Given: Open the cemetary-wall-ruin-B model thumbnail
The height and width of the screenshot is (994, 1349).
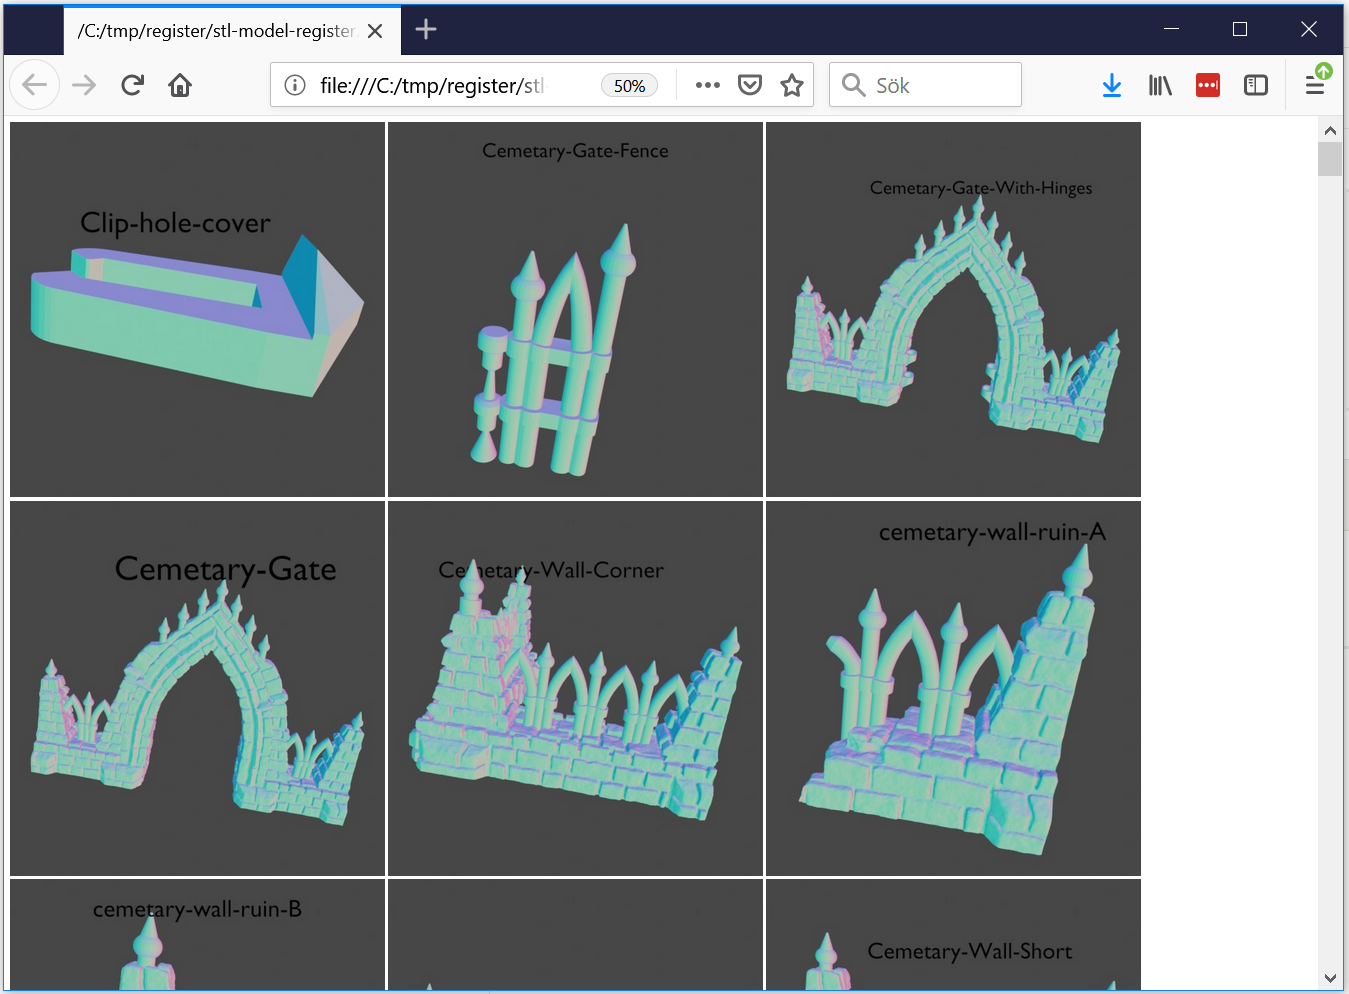Looking at the screenshot, I should [197, 935].
